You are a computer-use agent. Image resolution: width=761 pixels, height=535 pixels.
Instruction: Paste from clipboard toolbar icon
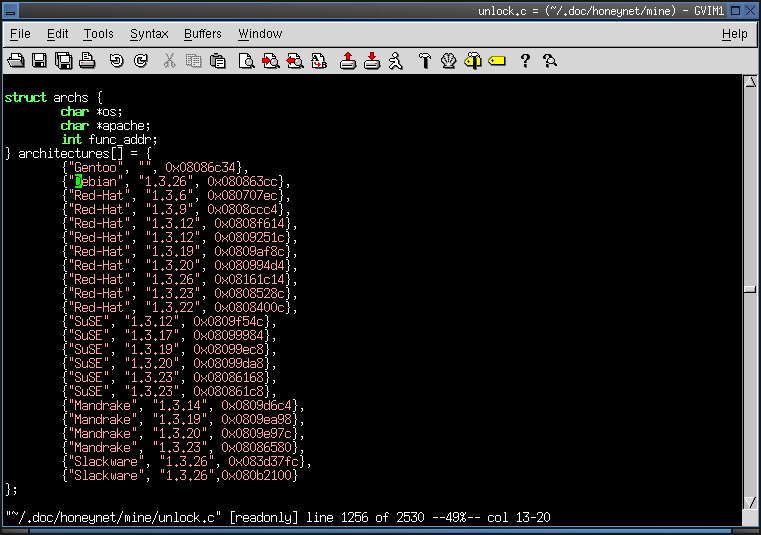[217, 61]
